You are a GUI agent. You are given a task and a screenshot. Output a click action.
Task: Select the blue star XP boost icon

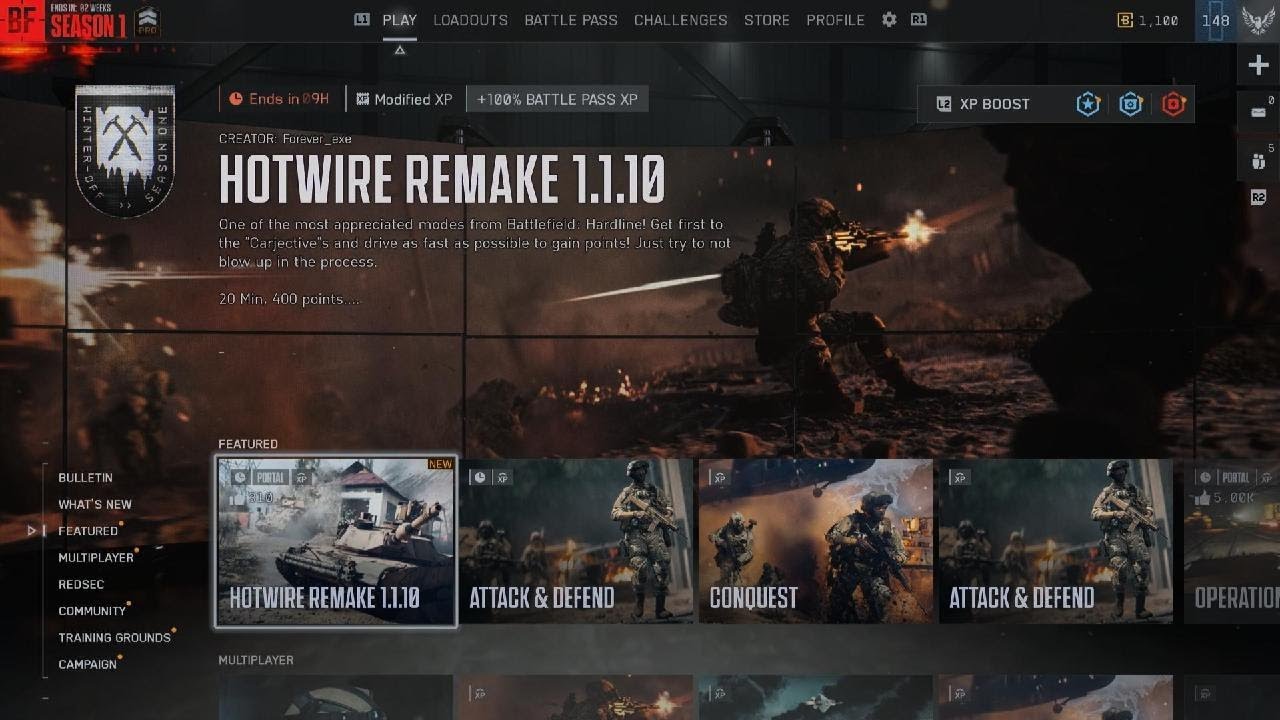point(1088,104)
